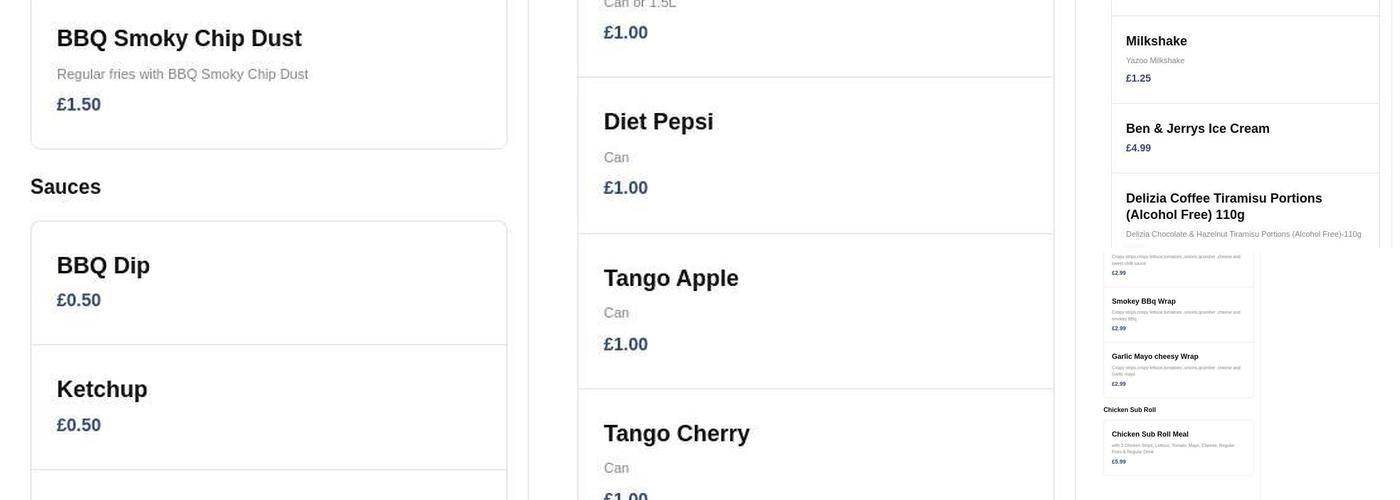Click the Regular fries description text
This screenshot has width=1400, height=500.
[182, 75]
